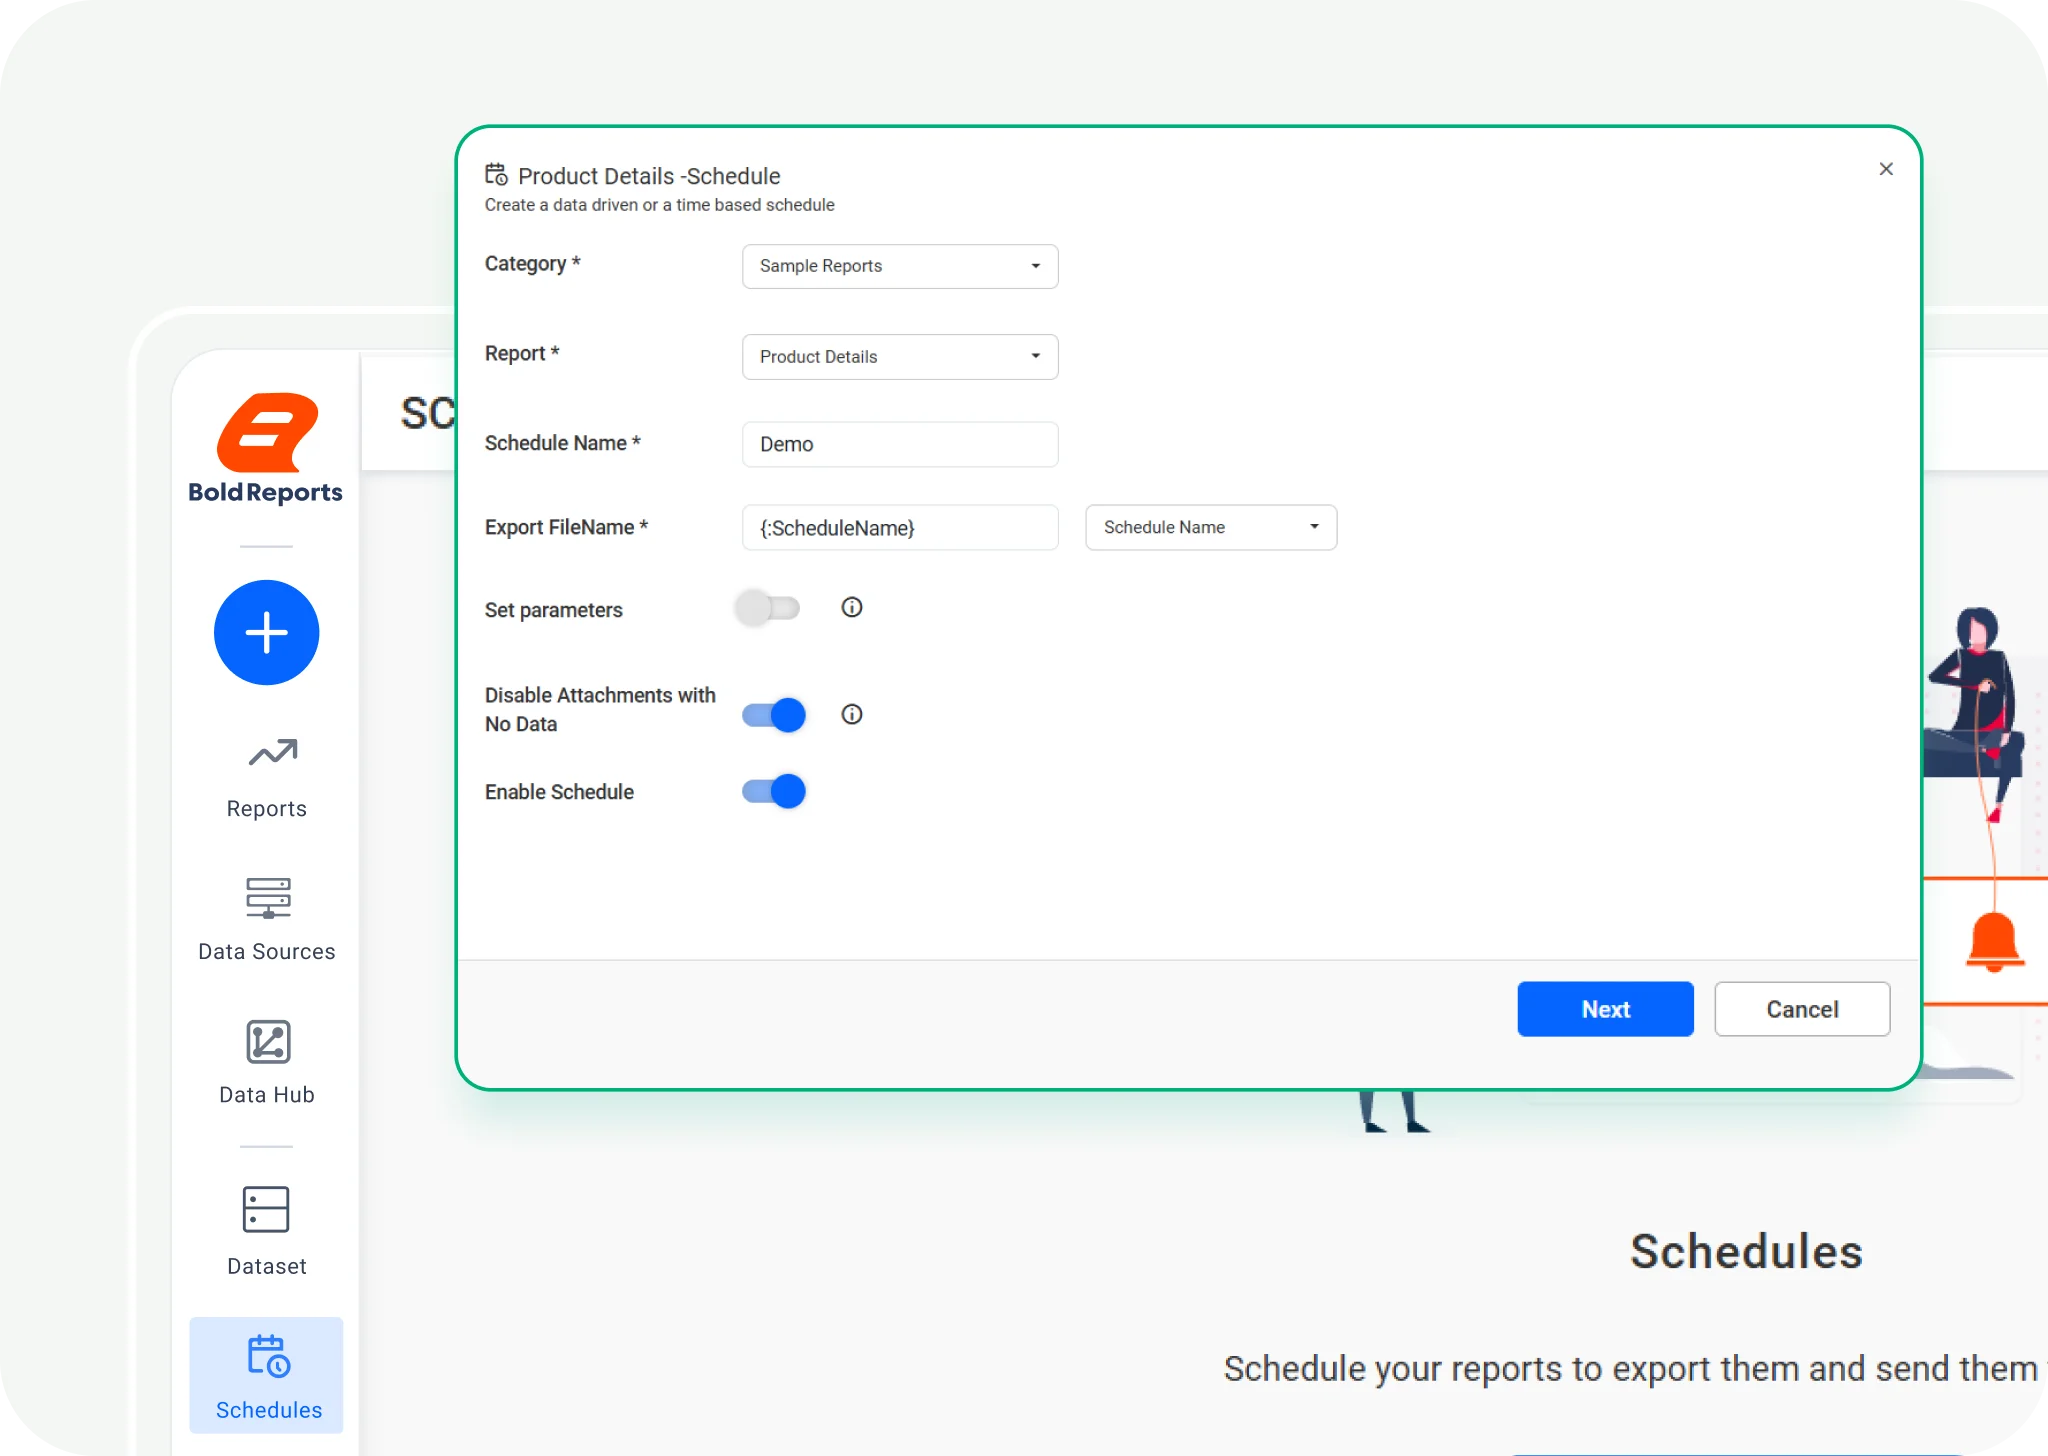Click the Data Sources icon

coord(267,899)
